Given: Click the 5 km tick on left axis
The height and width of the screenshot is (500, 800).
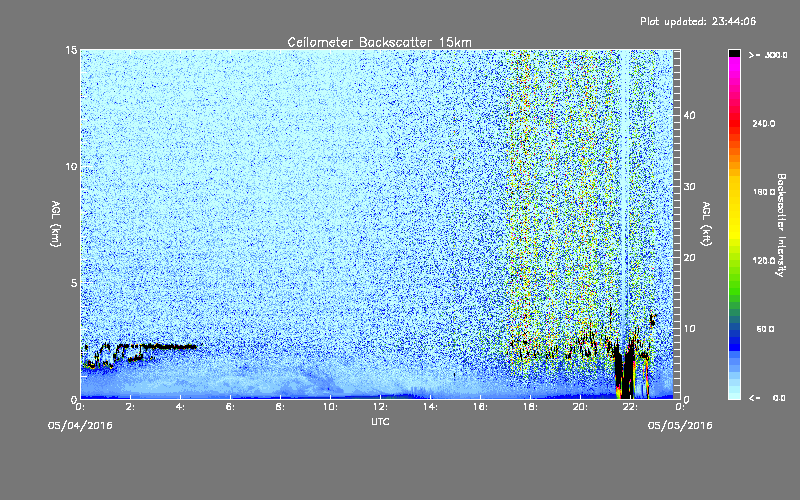Looking at the screenshot, I should click(x=74, y=283).
